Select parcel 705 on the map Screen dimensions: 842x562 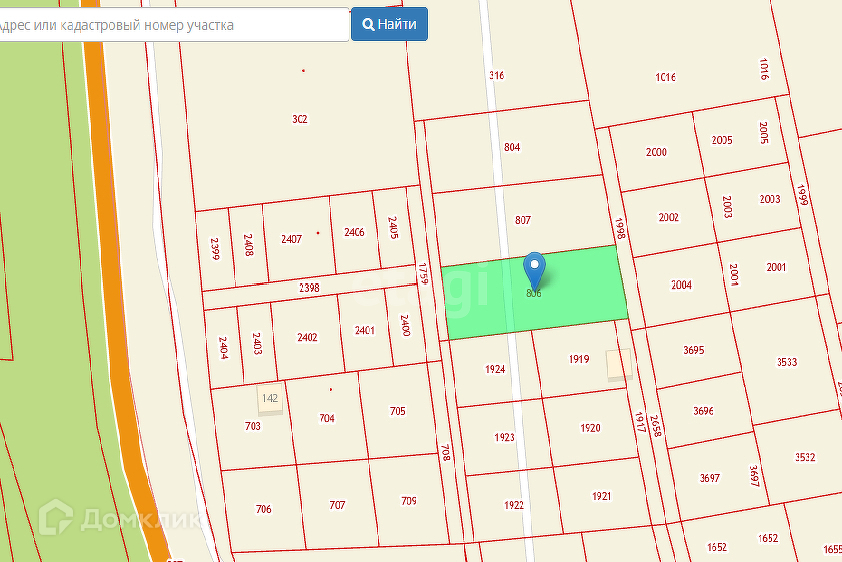pos(397,411)
